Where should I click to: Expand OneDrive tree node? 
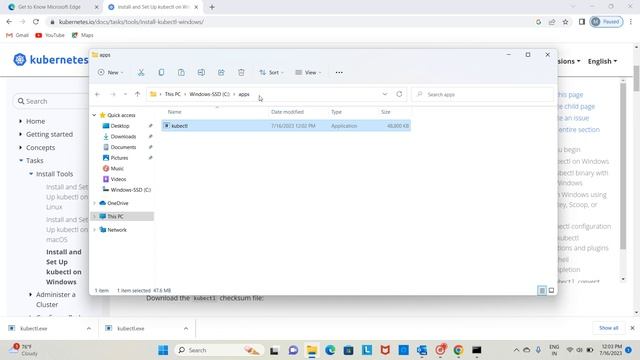(94, 203)
